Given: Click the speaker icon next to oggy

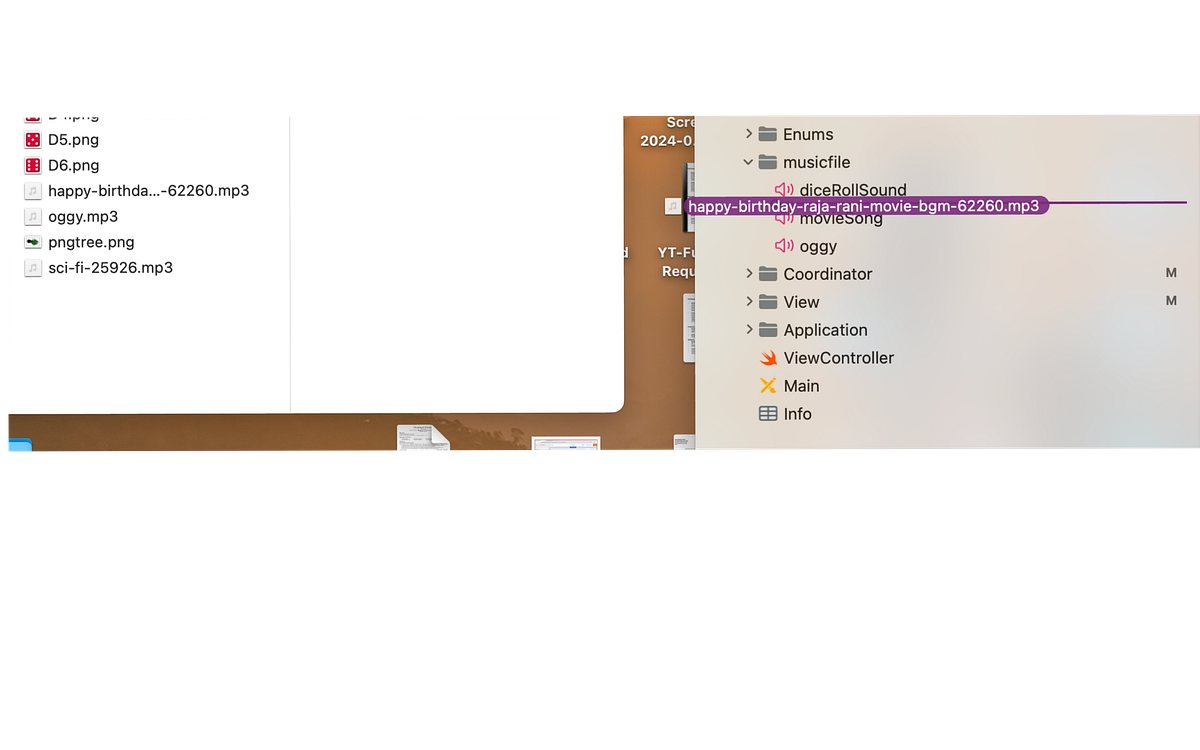Looking at the screenshot, I should point(782,246).
